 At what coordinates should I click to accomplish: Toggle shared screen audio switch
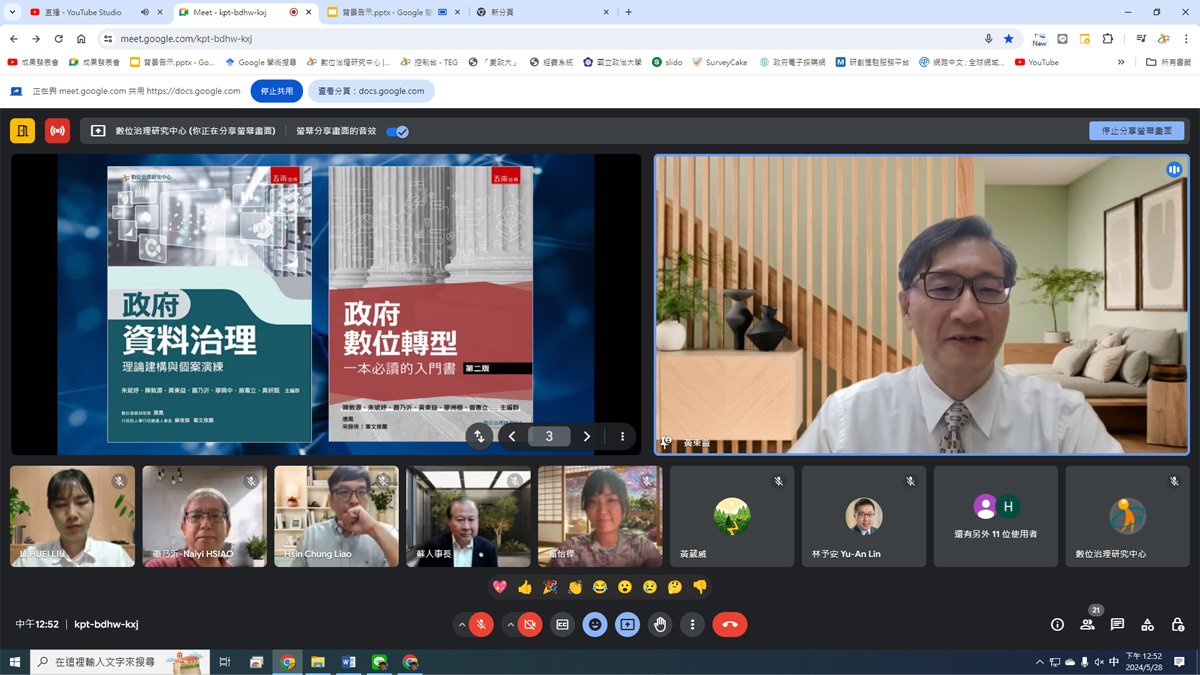point(397,131)
